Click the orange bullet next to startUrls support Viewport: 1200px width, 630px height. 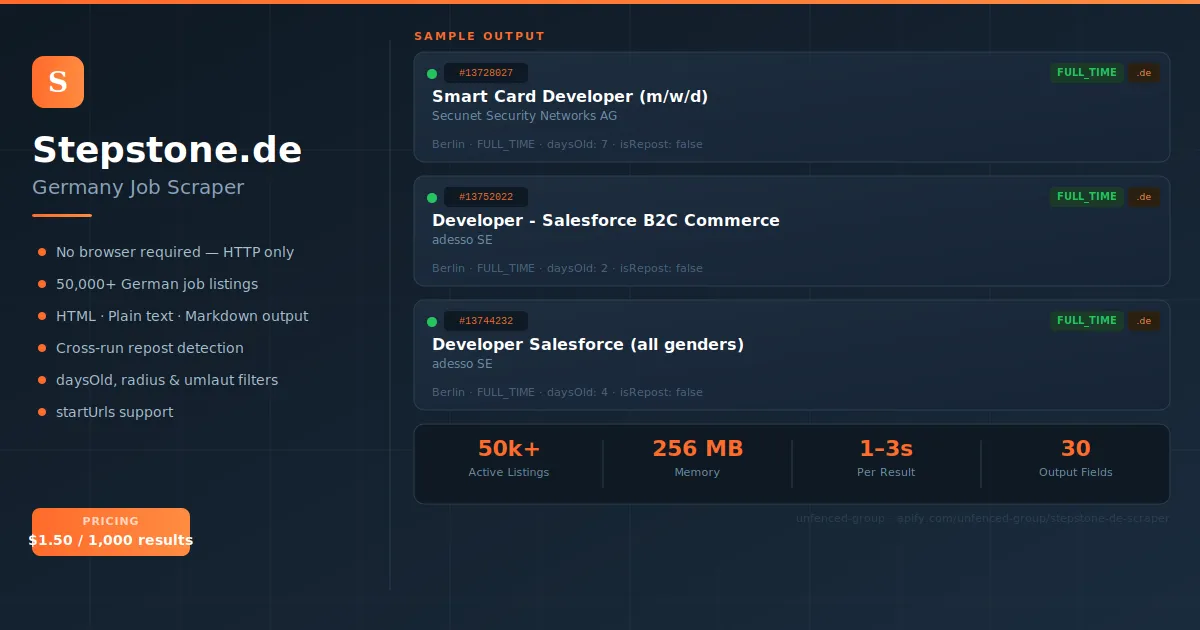click(42, 412)
